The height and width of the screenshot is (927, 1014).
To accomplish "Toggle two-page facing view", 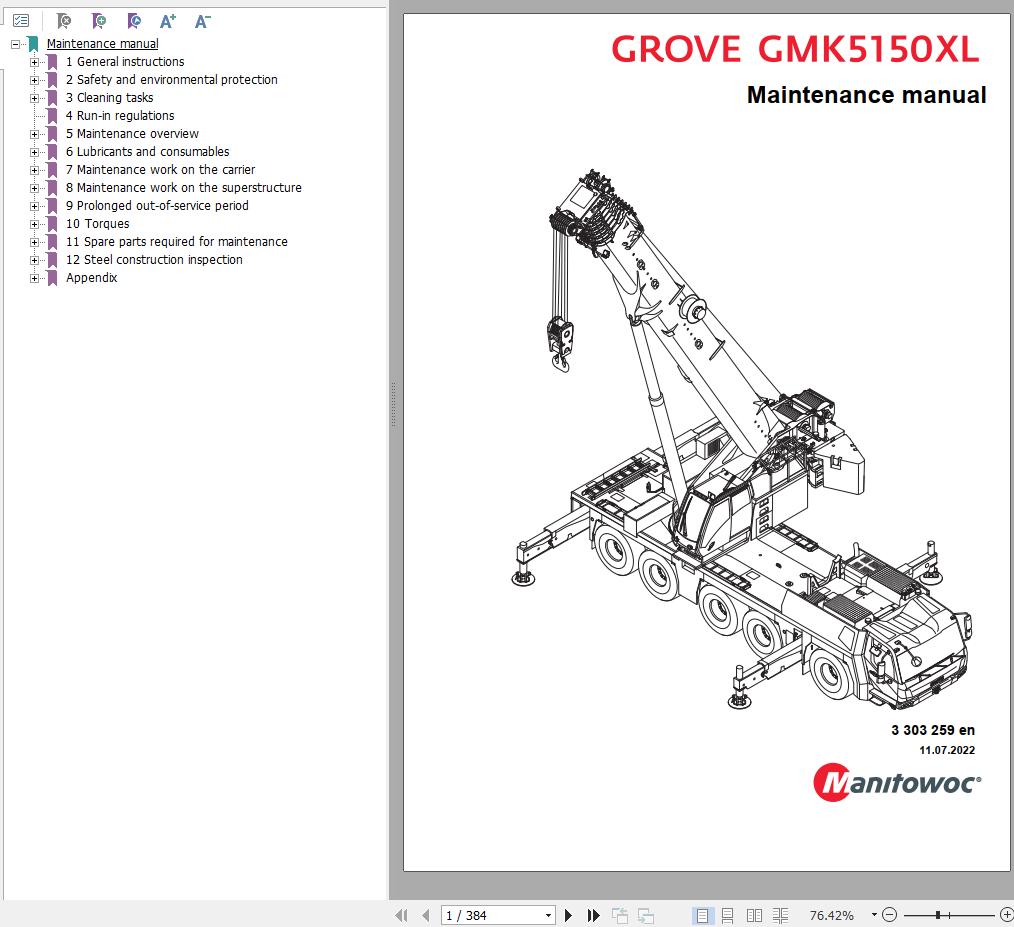I will click(x=754, y=915).
